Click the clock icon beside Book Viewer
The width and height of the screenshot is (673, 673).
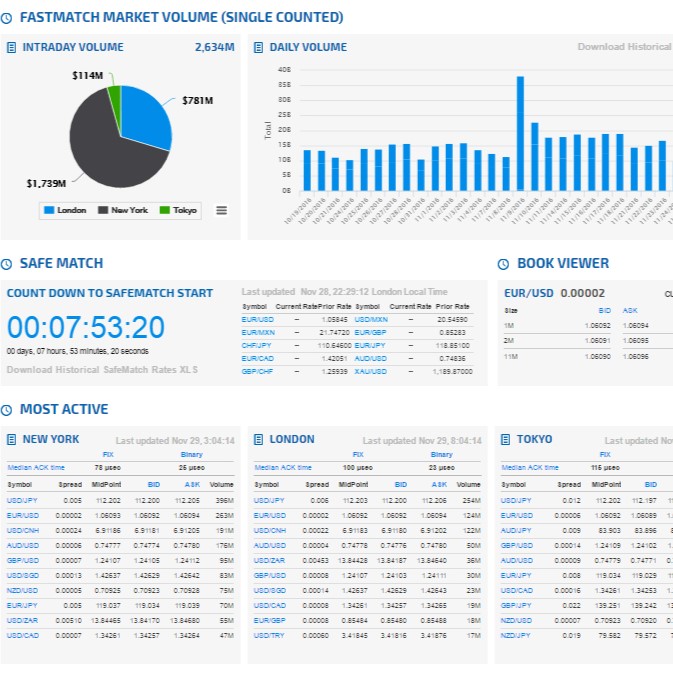point(503,264)
